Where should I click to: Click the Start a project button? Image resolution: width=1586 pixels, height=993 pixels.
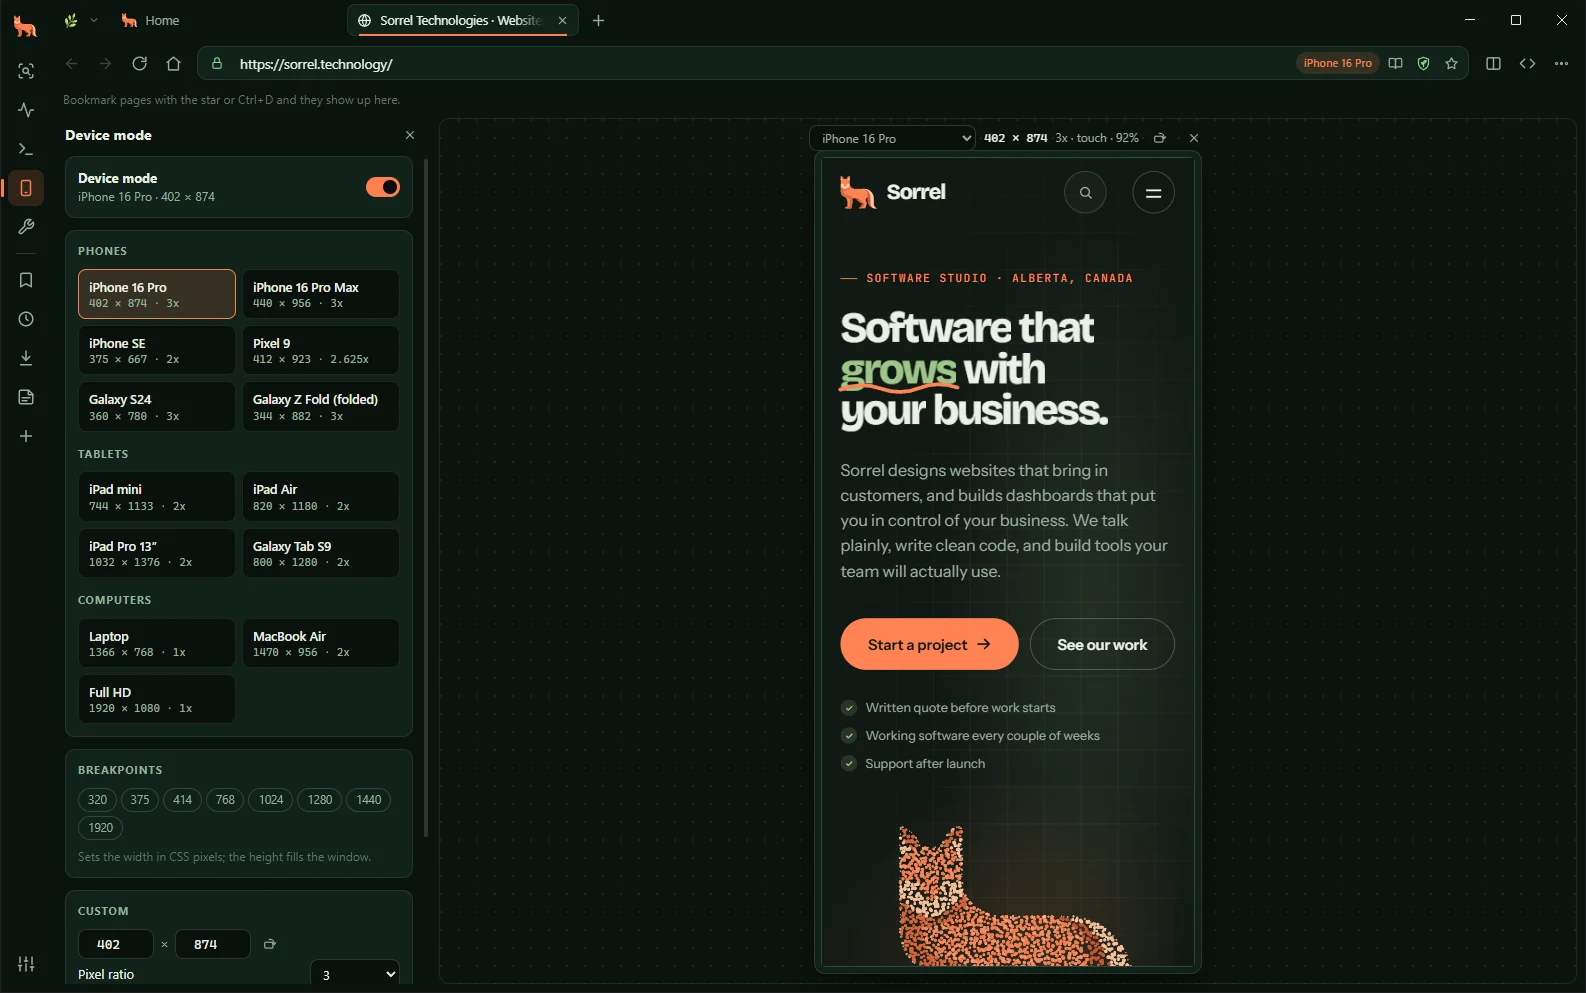[929, 644]
